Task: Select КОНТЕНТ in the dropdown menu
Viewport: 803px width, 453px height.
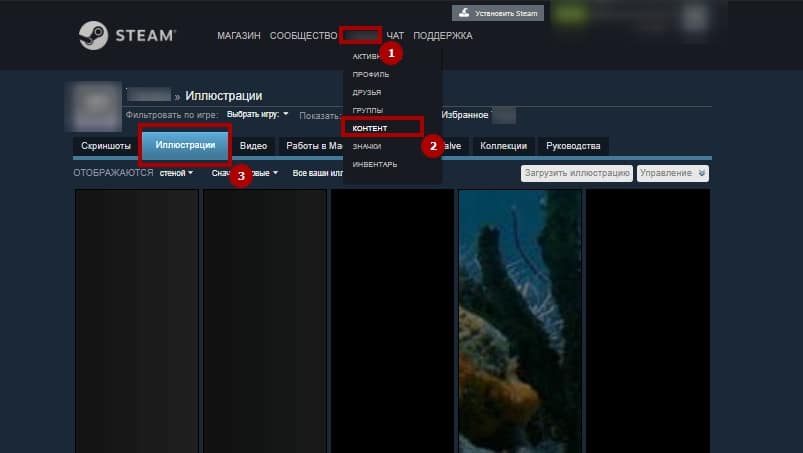Action: pyautogui.click(x=370, y=128)
